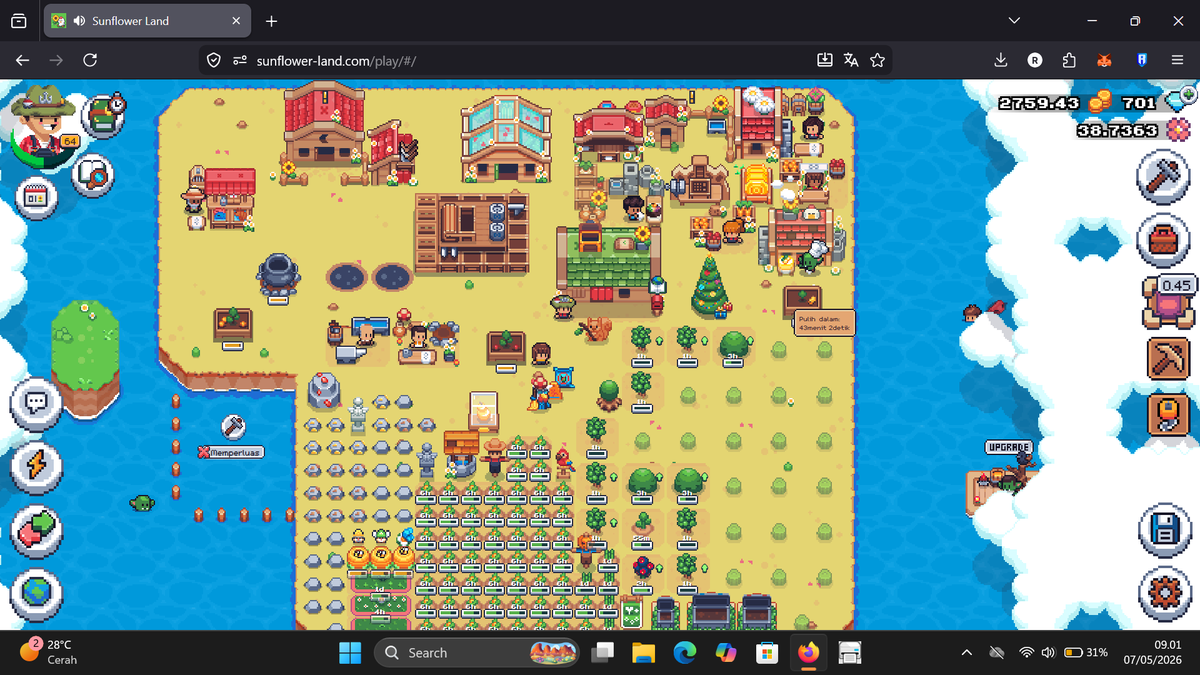The image size is (1200, 675).
Task: Click the floppy disk save button
Action: point(1164,530)
